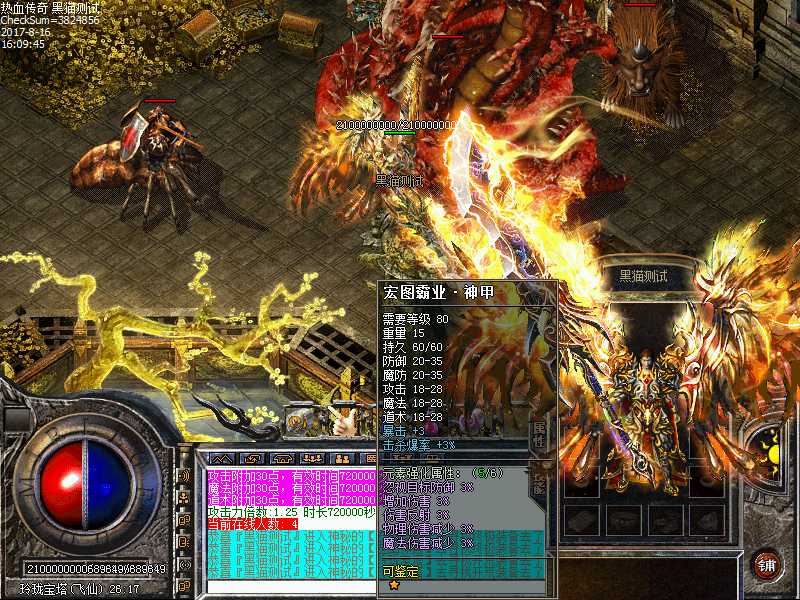This screenshot has height=600, width=800.
Task: Click the left equipment slot above bottom row
Action: point(582,480)
